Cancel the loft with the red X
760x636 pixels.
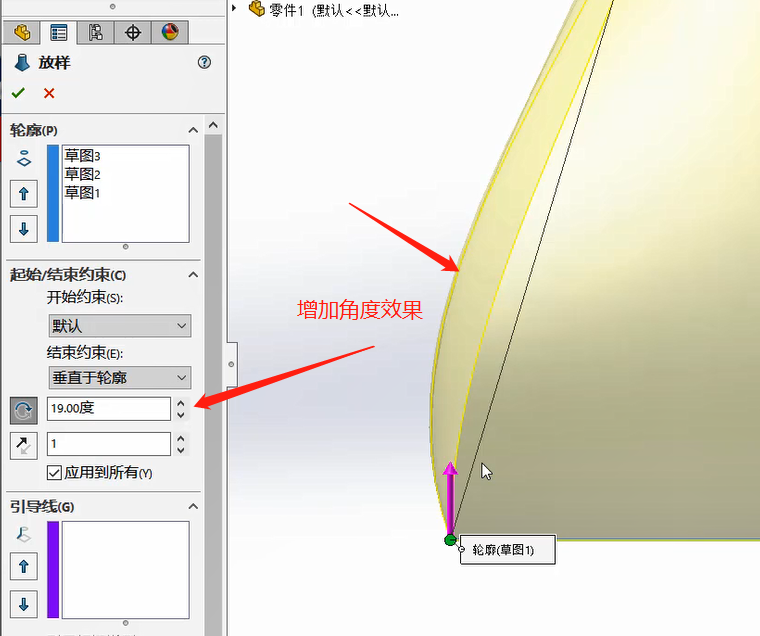[x=49, y=93]
